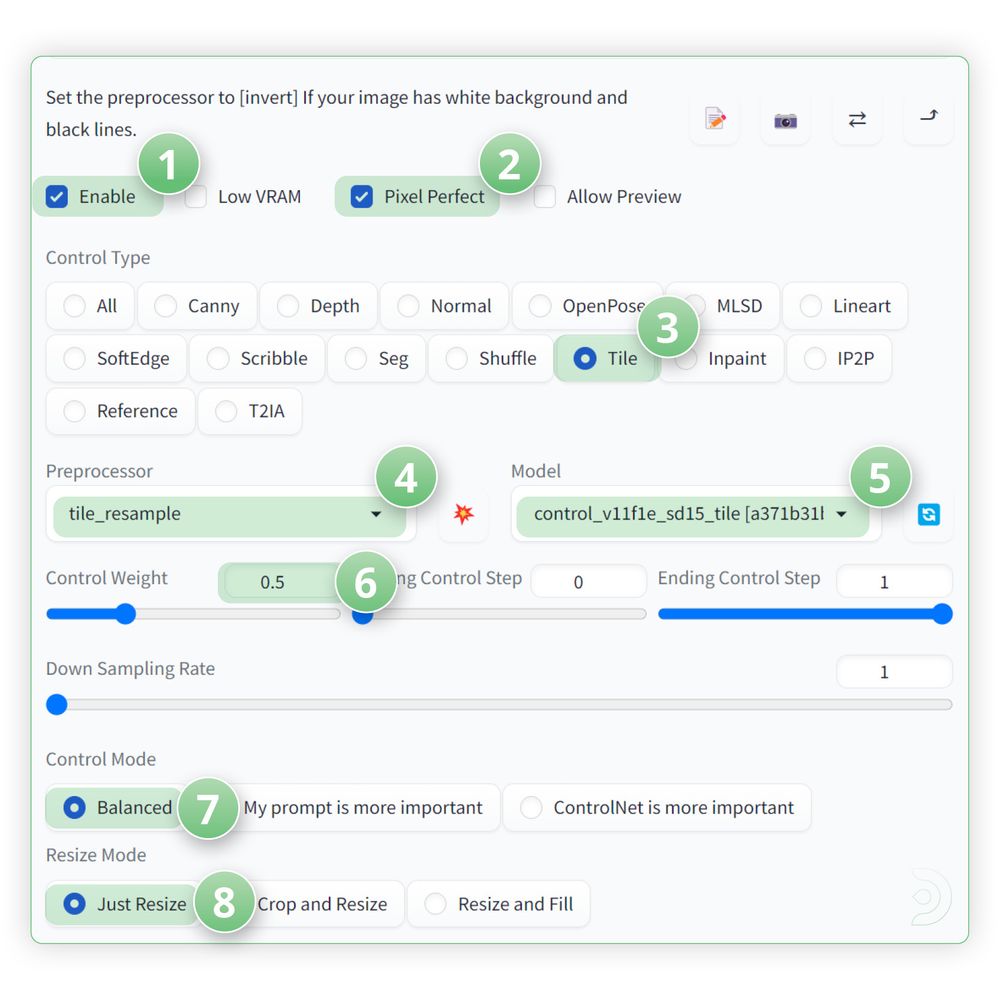
Task: Enable the Low VRAM checkbox
Action: 196,197
